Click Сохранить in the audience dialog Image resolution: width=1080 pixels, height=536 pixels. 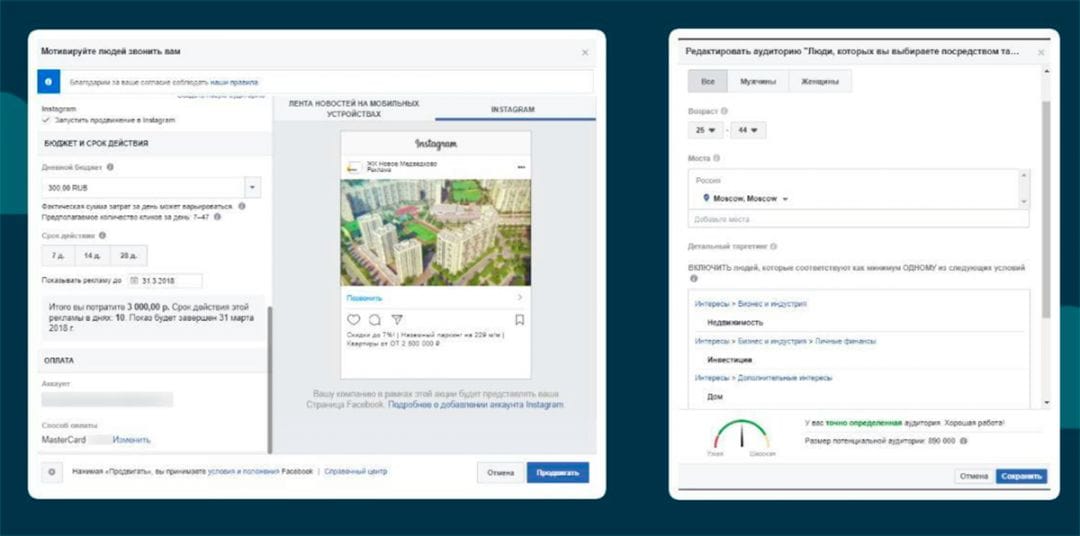1021,476
